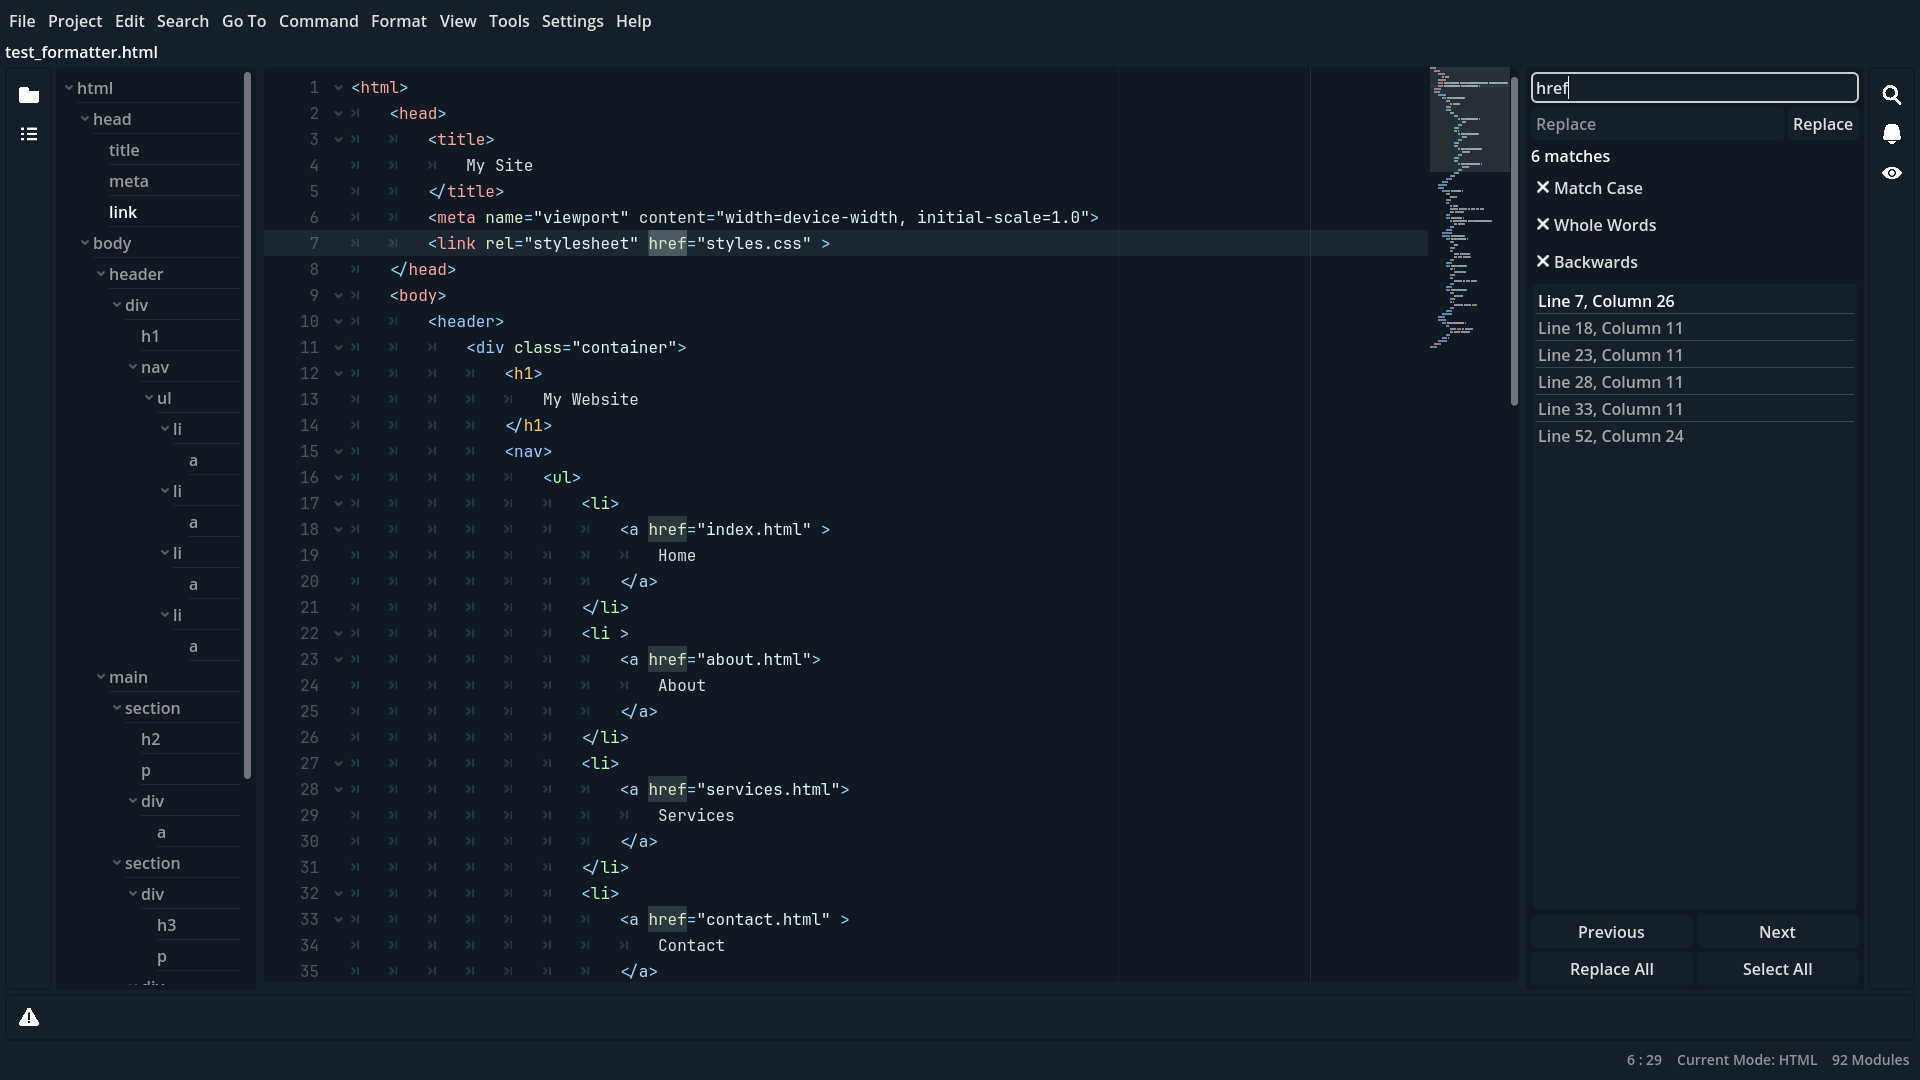Jump to the Line 18 Column 11 match
Screen dimensions: 1920x1080
click(x=1612, y=328)
